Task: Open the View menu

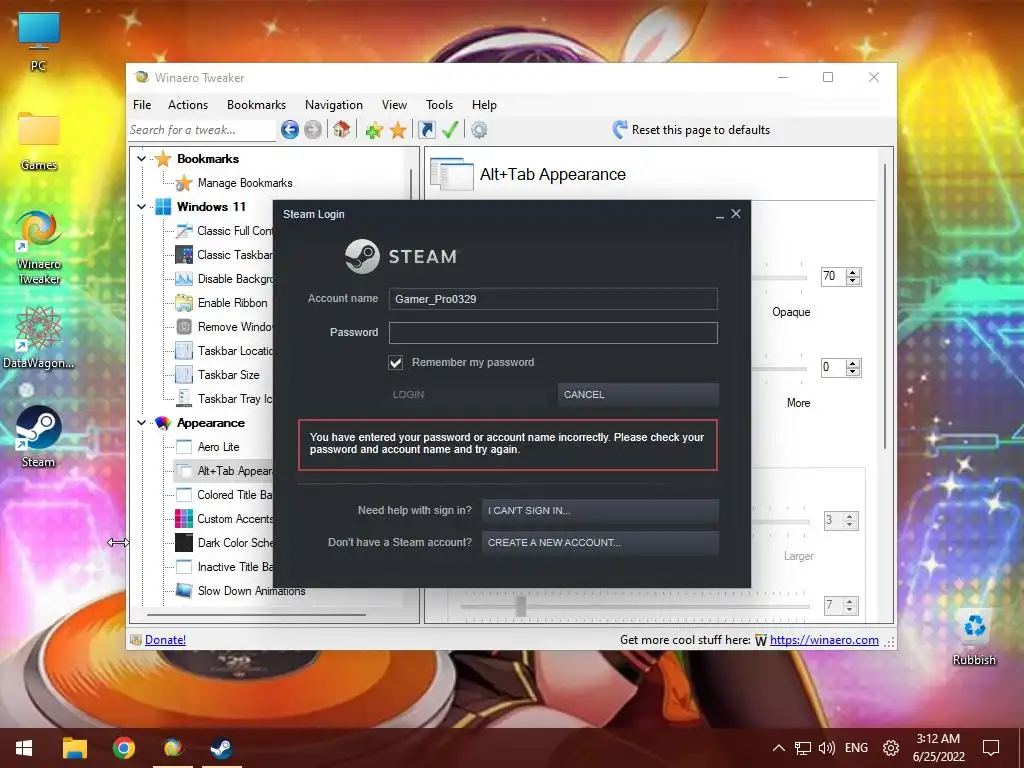Action: 394,104
